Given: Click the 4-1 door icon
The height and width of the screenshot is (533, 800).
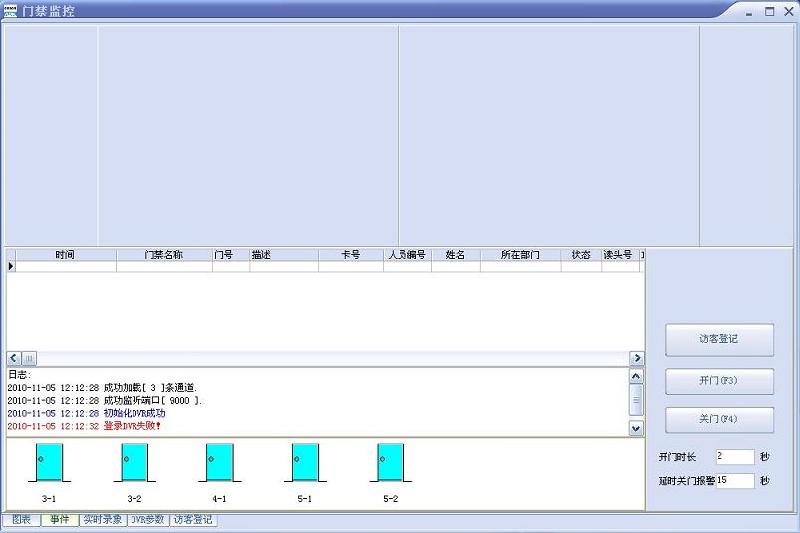Looking at the screenshot, I should [x=219, y=464].
